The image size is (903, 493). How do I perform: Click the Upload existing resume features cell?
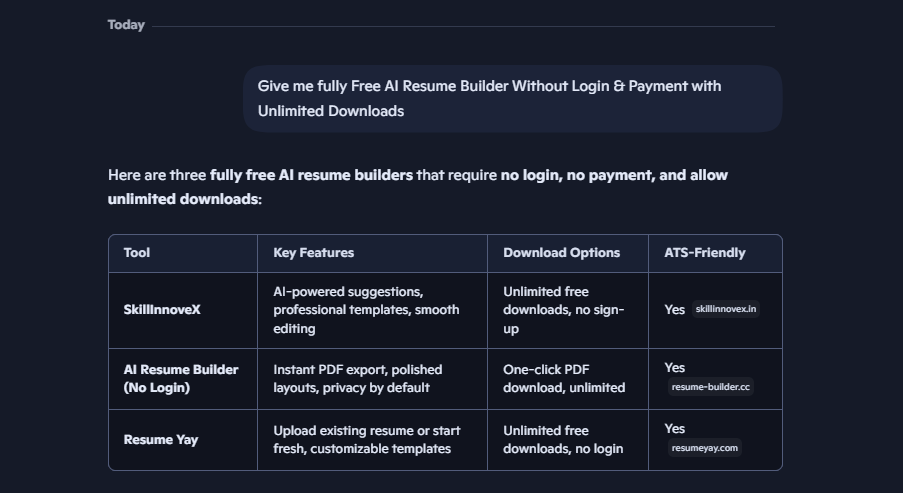[x=366, y=440]
